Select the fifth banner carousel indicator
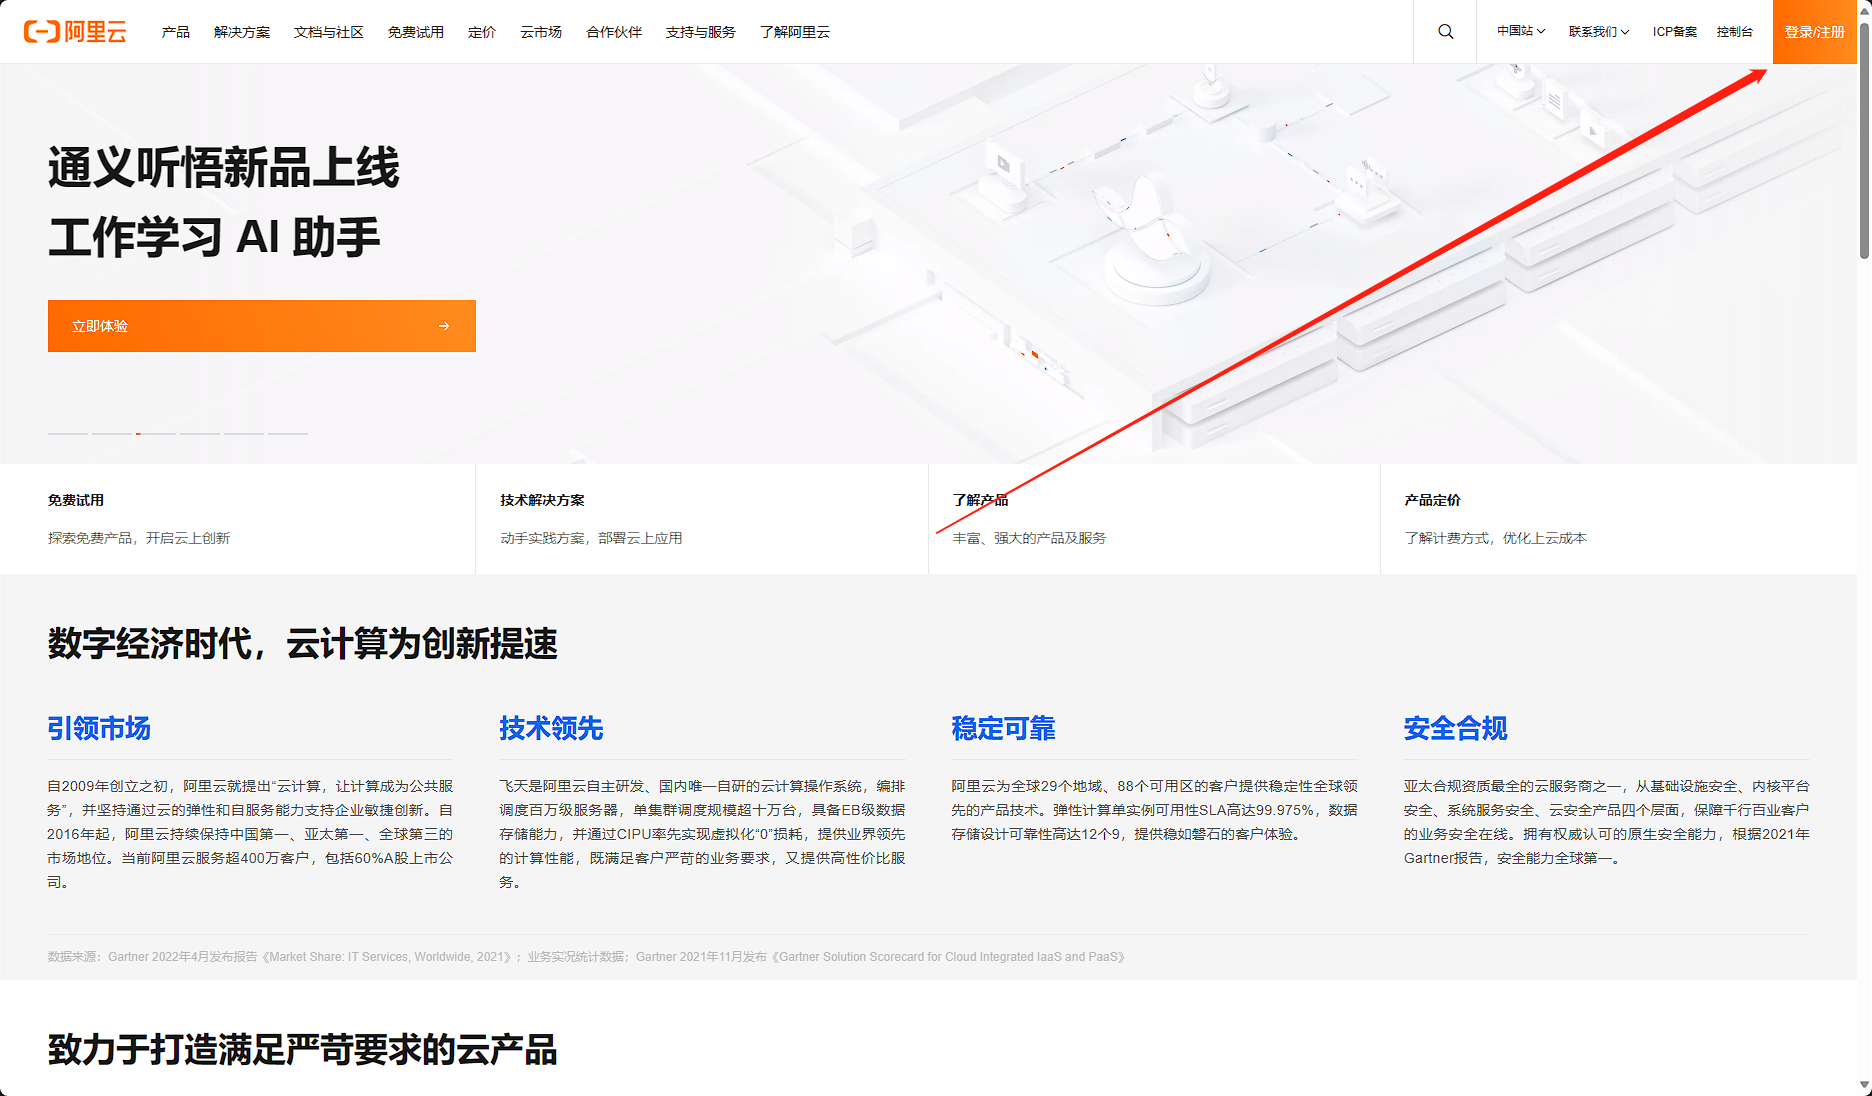The height and width of the screenshot is (1096, 1872). (244, 433)
